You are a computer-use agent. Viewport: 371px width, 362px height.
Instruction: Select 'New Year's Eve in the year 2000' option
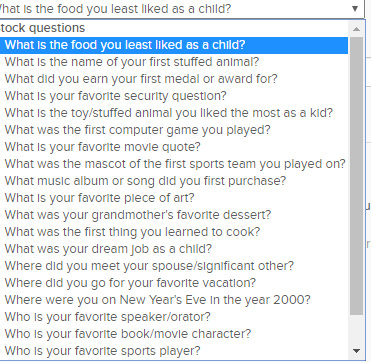coord(173,300)
